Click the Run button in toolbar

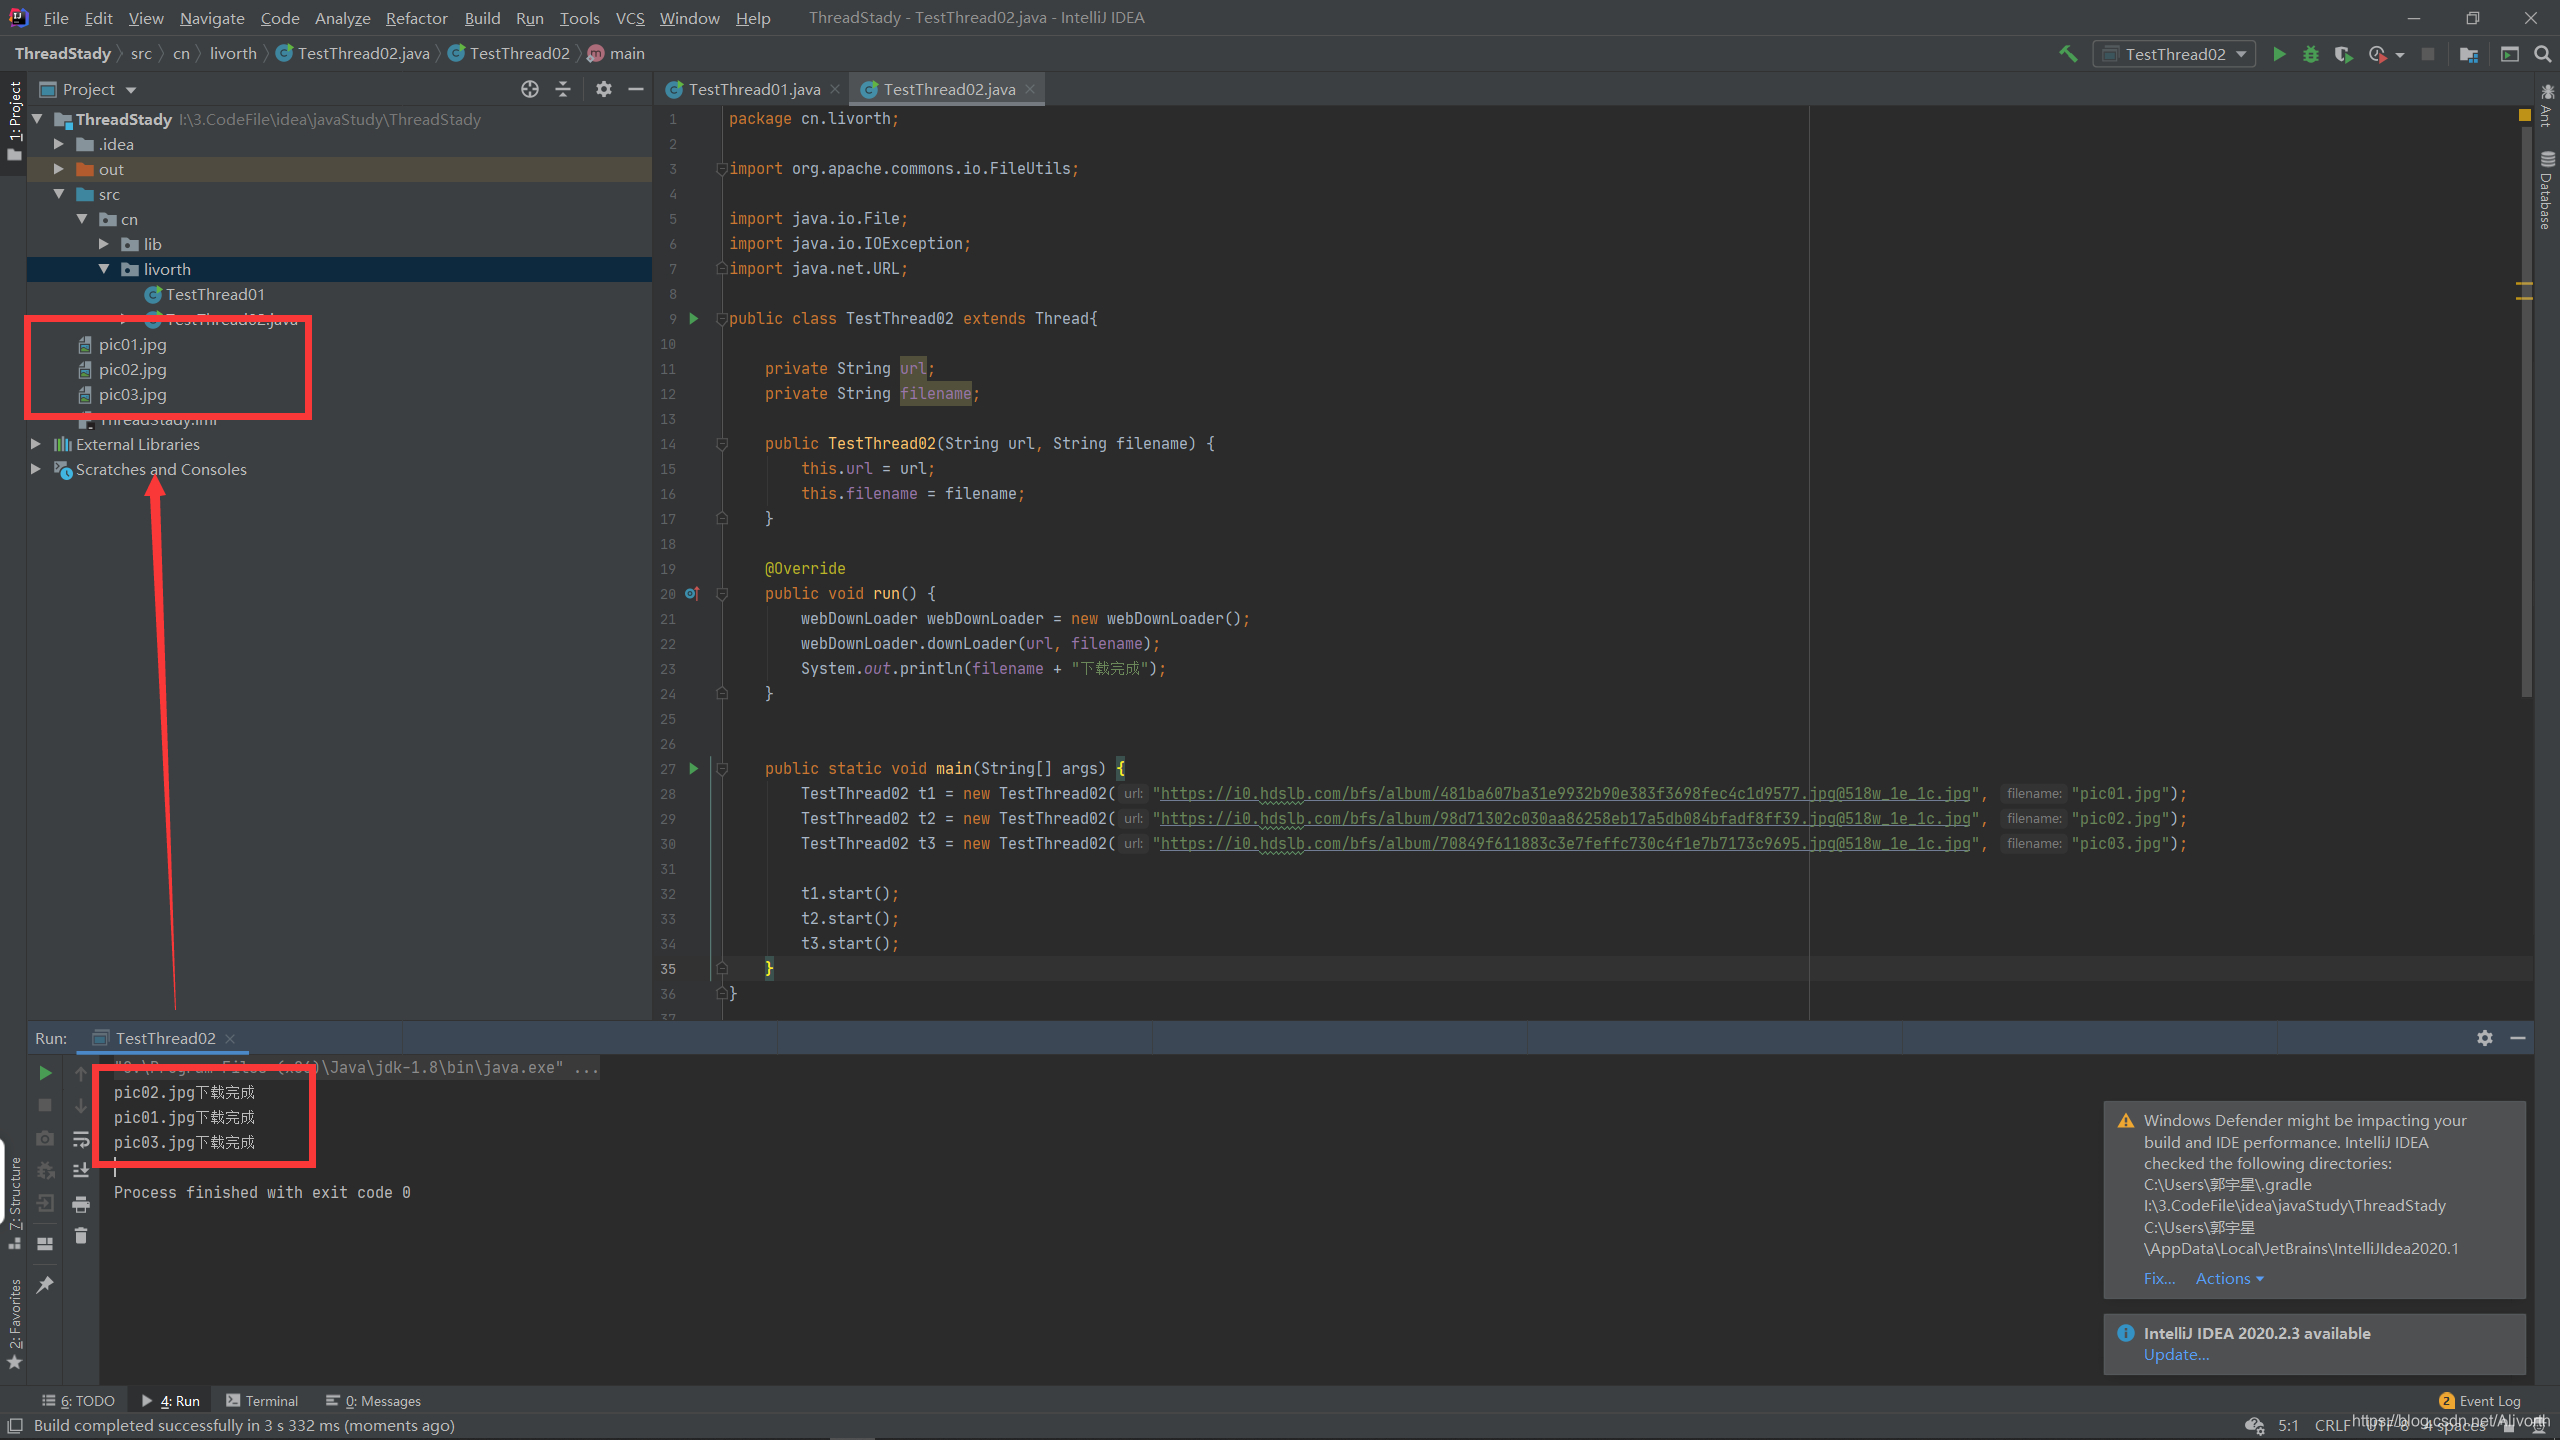tap(2279, 53)
